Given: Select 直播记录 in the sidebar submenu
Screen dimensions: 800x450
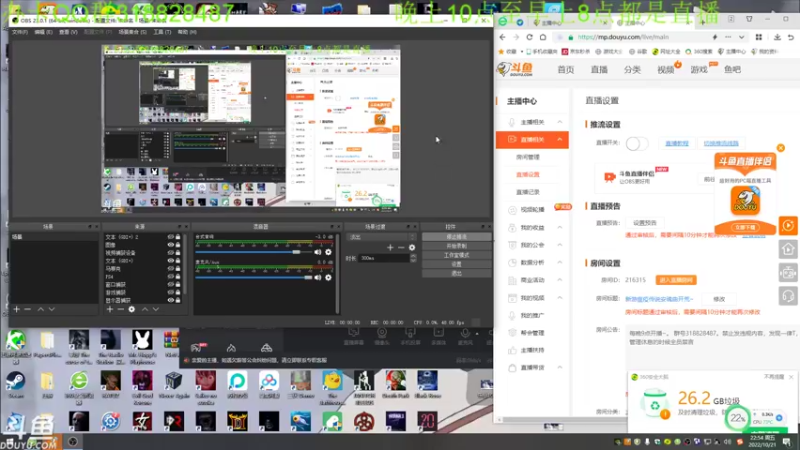Looking at the screenshot, I should (x=528, y=192).
